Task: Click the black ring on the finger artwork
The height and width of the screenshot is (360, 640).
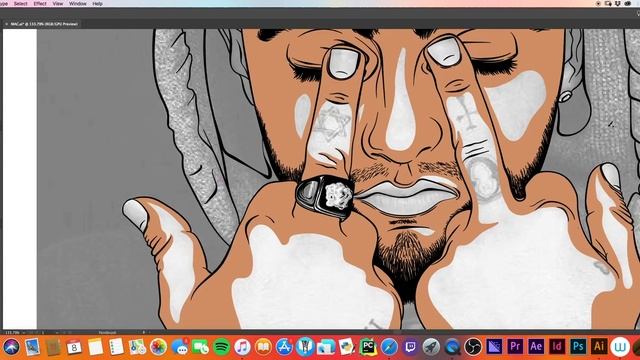Action: pos(325,197)
